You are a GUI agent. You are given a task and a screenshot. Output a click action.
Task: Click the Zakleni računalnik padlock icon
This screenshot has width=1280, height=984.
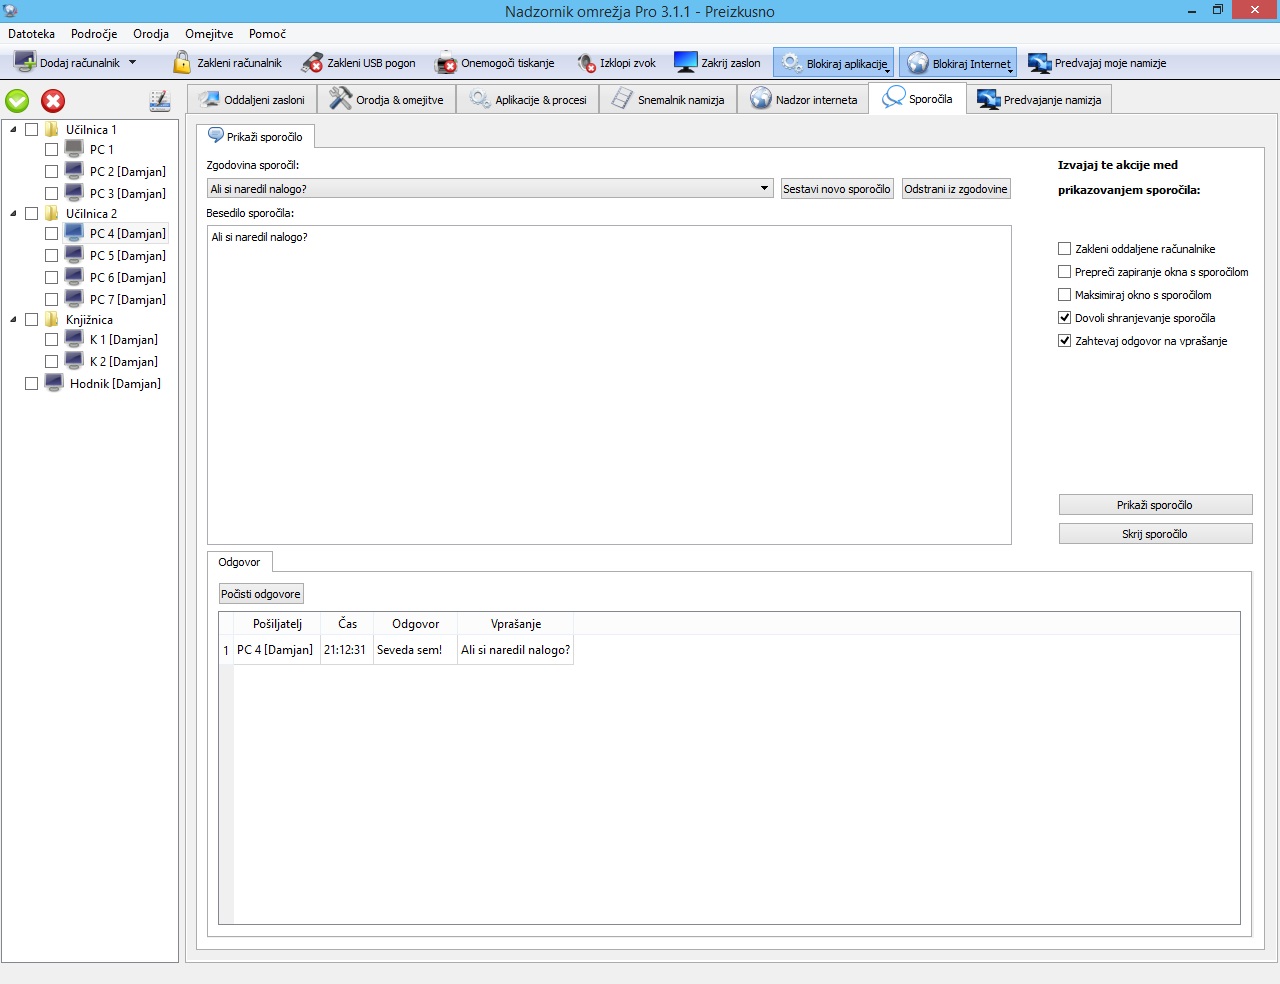click(x=182, y=63)
